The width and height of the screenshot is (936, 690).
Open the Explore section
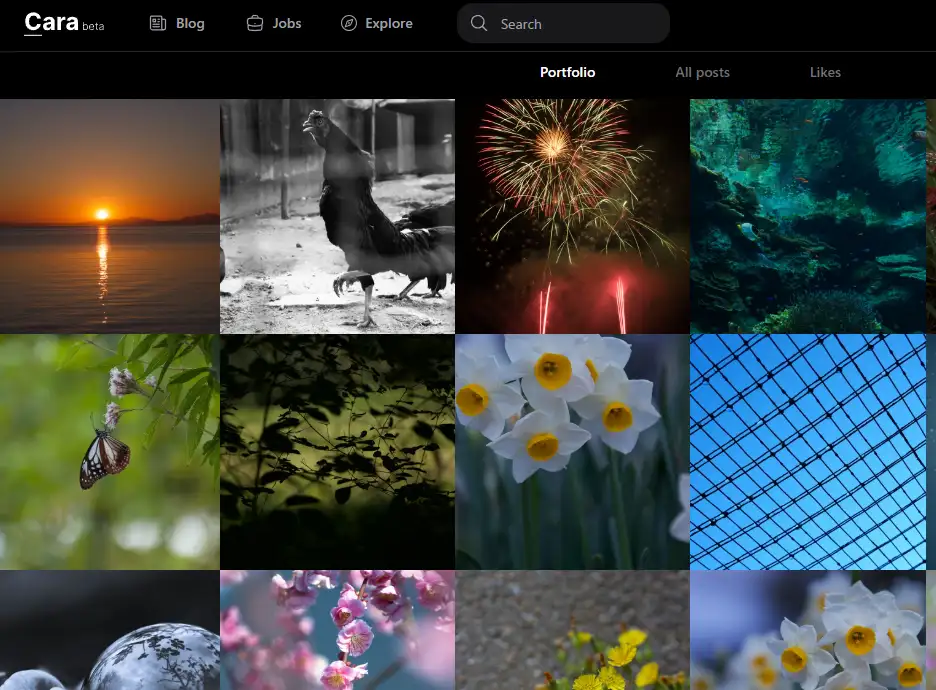(388, 23)
